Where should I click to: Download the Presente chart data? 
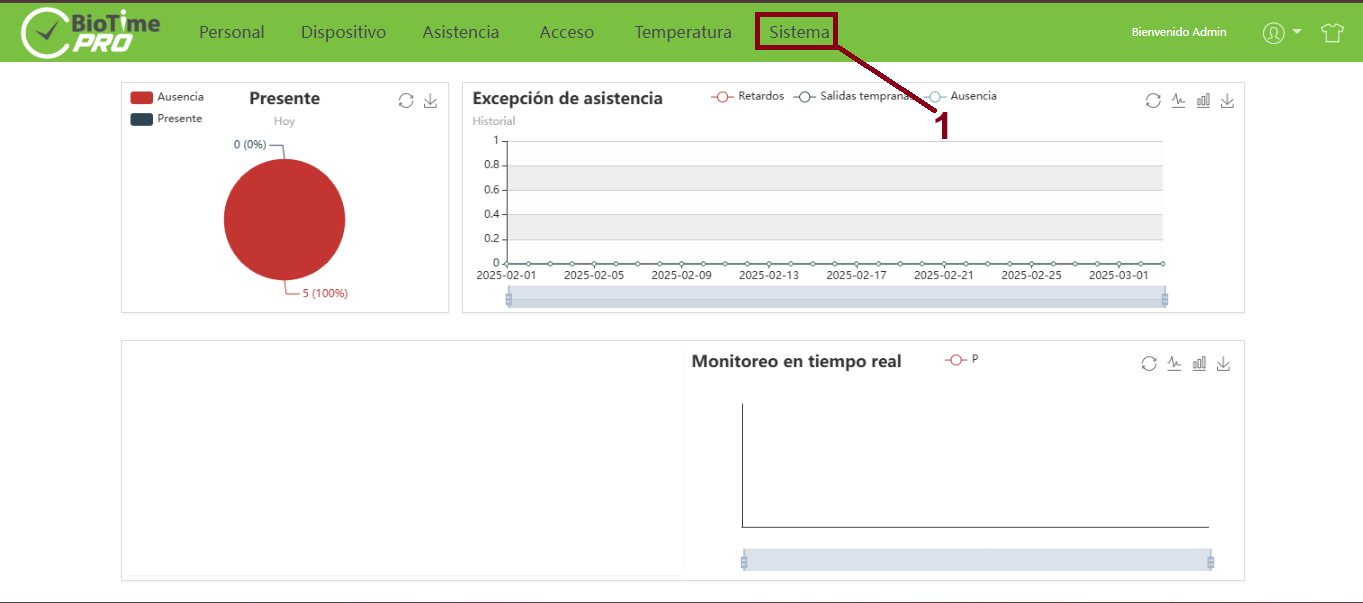pyautogui.click(x=430, y=100)
